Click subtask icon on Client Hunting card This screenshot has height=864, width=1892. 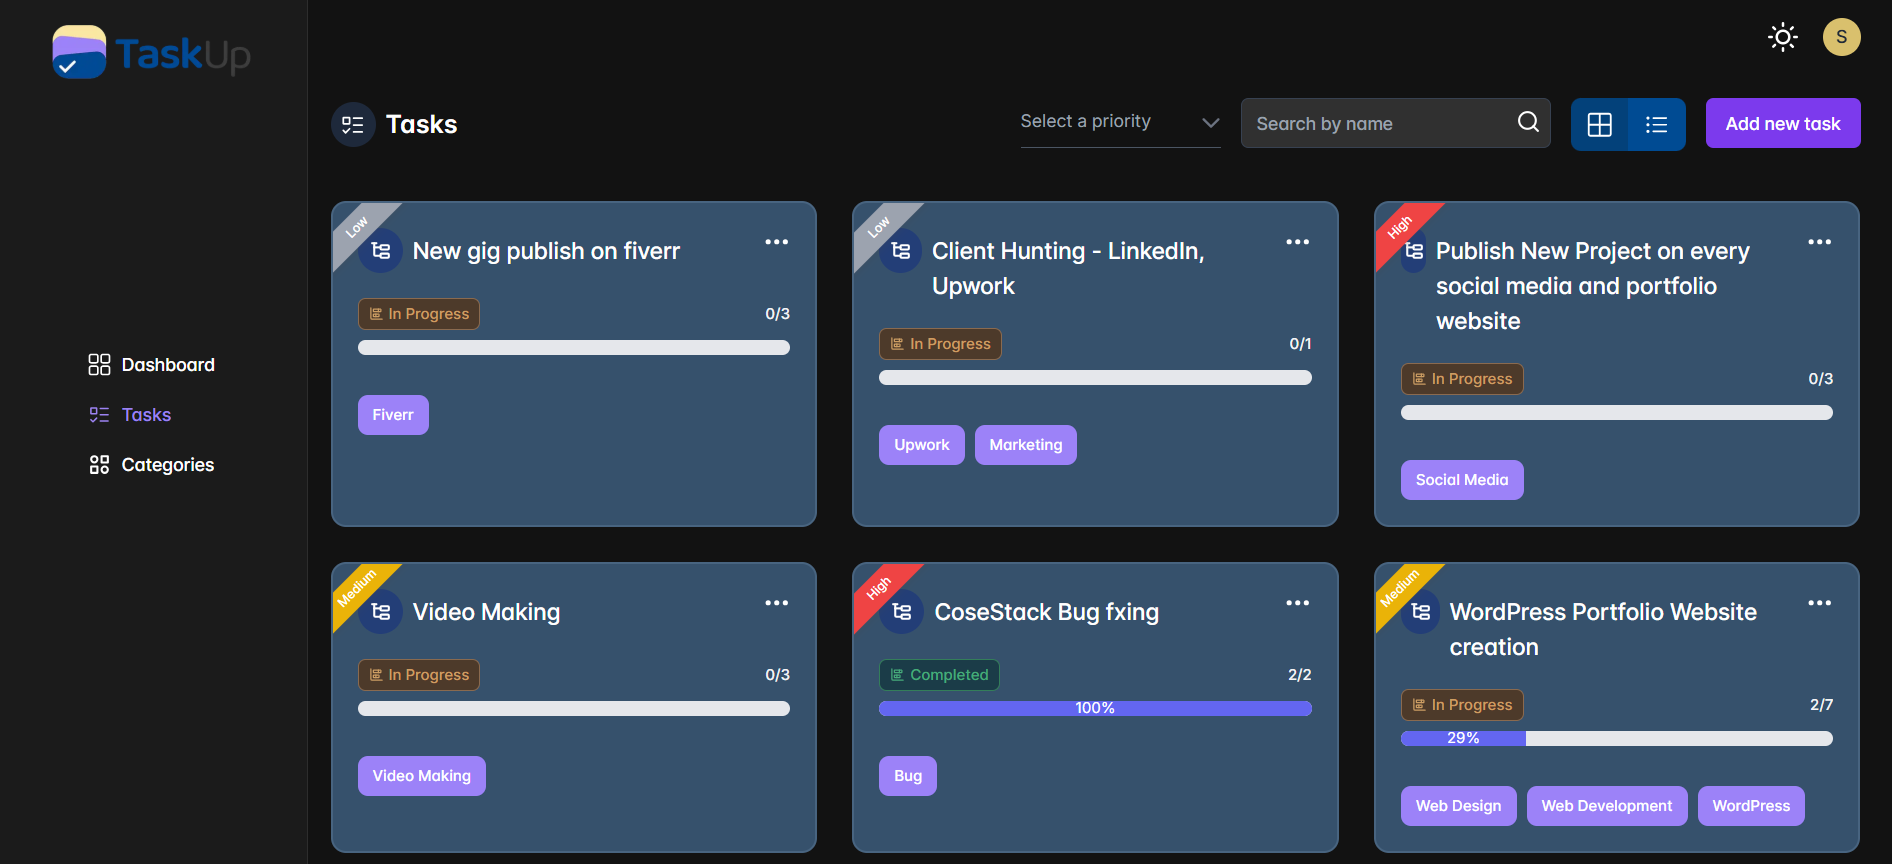click(x=901, y=250)
